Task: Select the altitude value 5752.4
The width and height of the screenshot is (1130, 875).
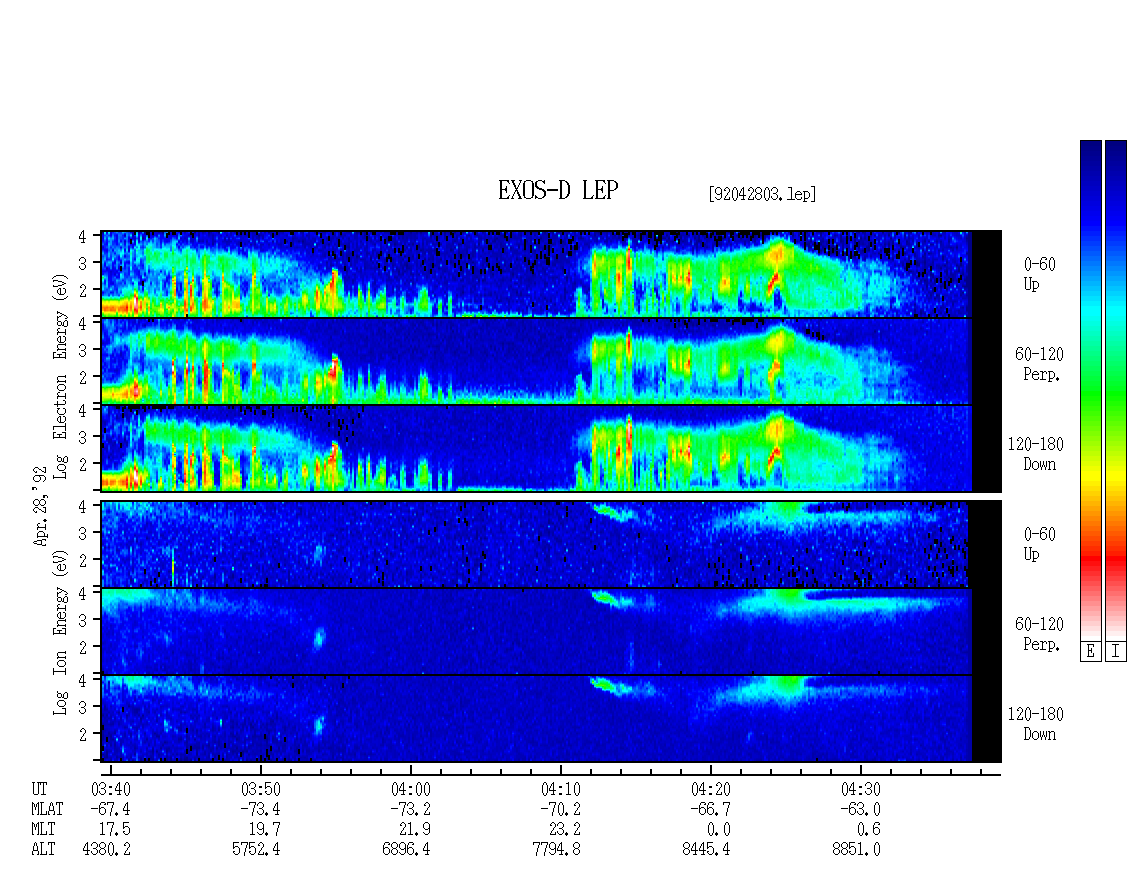Action: tap(257, 850)
